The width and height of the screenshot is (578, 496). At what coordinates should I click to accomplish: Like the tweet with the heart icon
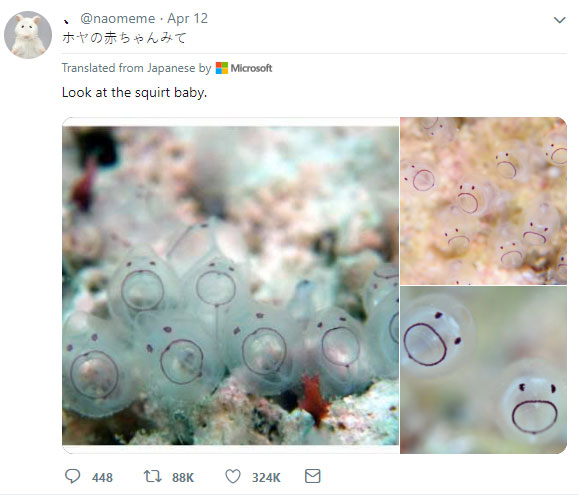233,476
